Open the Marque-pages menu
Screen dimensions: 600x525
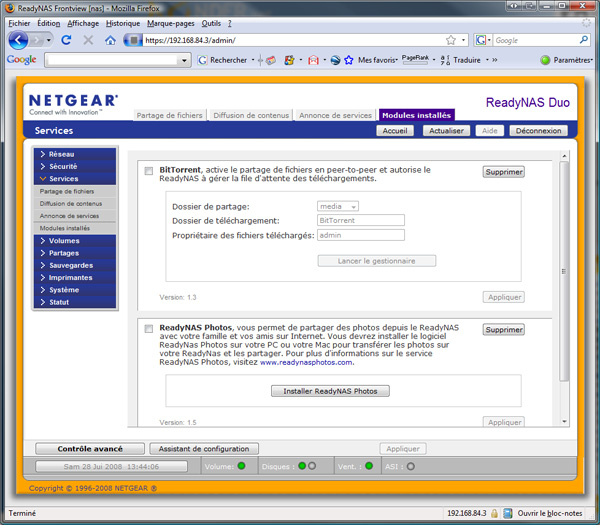[171, 23]
